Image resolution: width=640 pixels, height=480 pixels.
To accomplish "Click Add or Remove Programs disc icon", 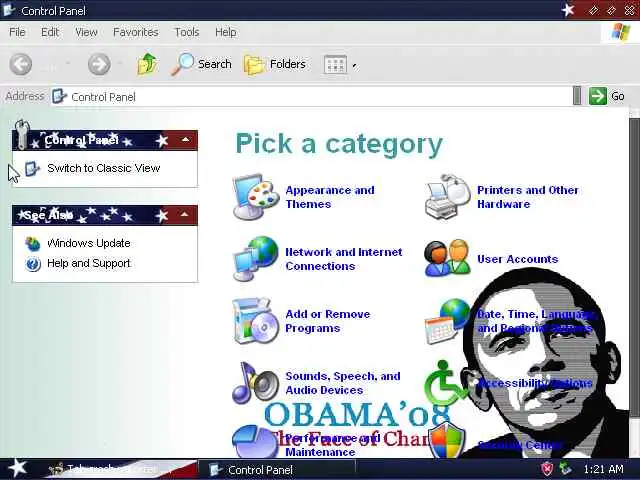I will coord(256,321).
